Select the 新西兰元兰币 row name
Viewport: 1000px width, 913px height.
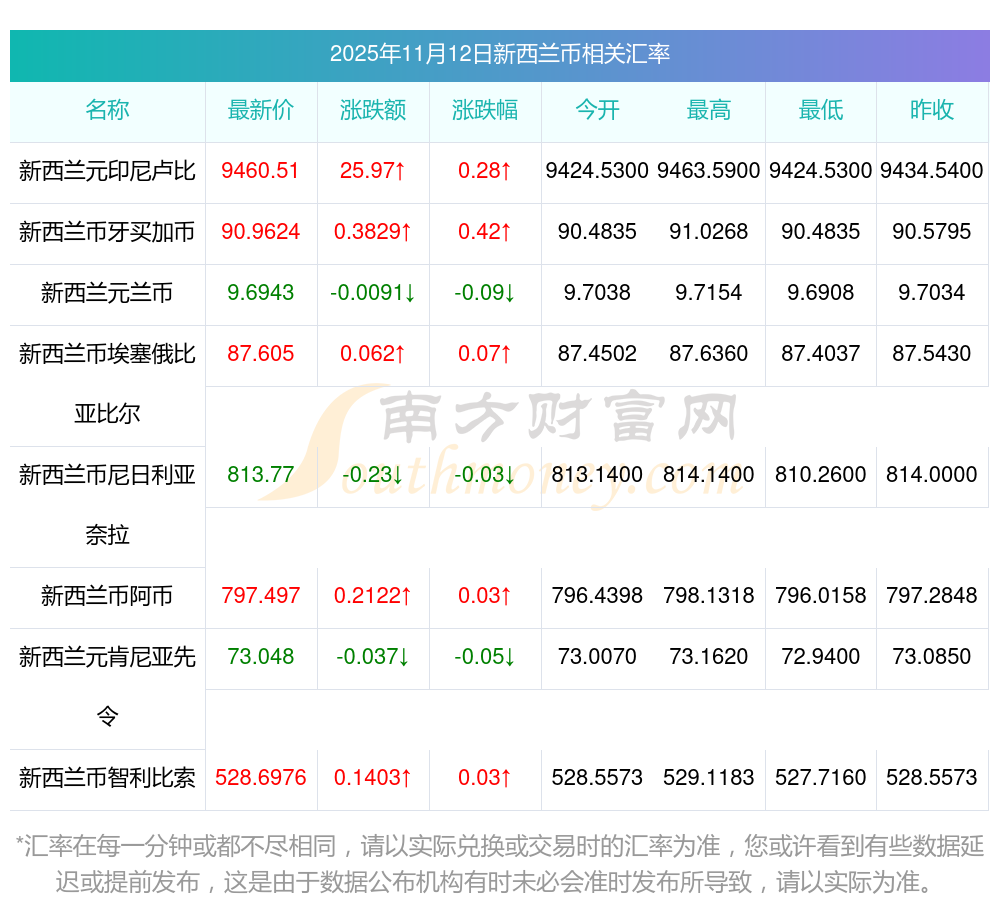pyautogui.click(x=107, y=293)
